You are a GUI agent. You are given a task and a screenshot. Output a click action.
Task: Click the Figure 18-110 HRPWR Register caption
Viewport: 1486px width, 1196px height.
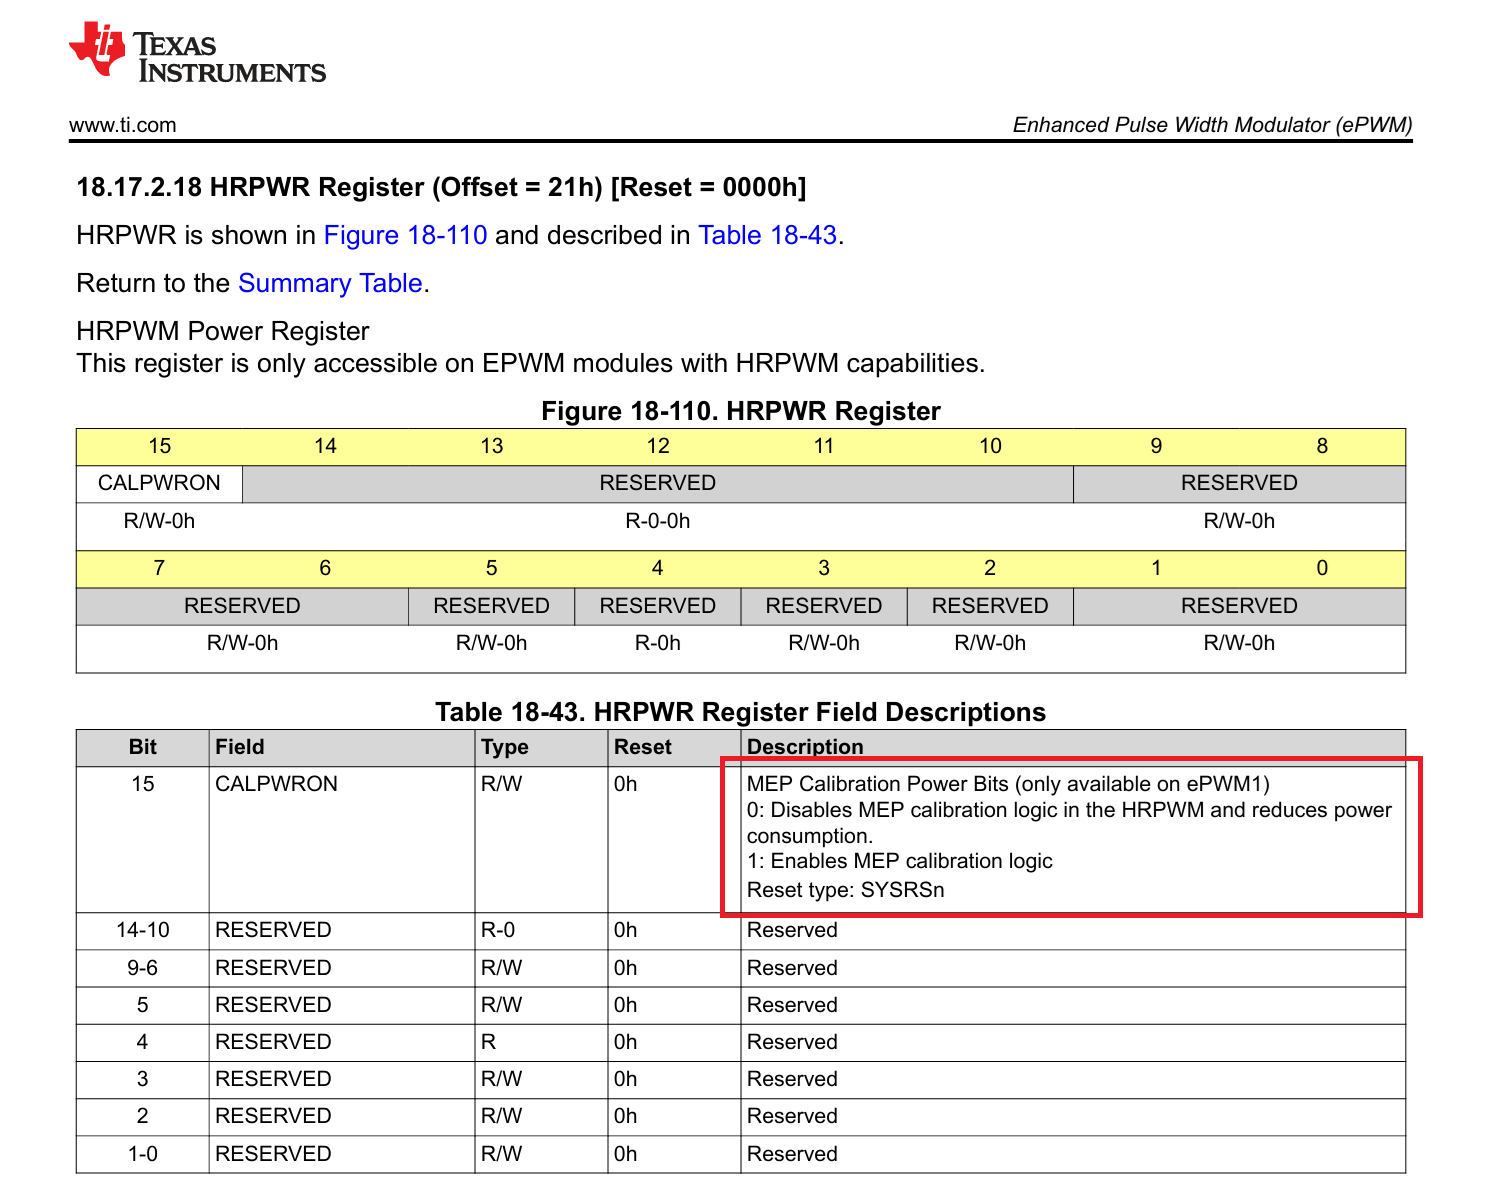point(741,411)
